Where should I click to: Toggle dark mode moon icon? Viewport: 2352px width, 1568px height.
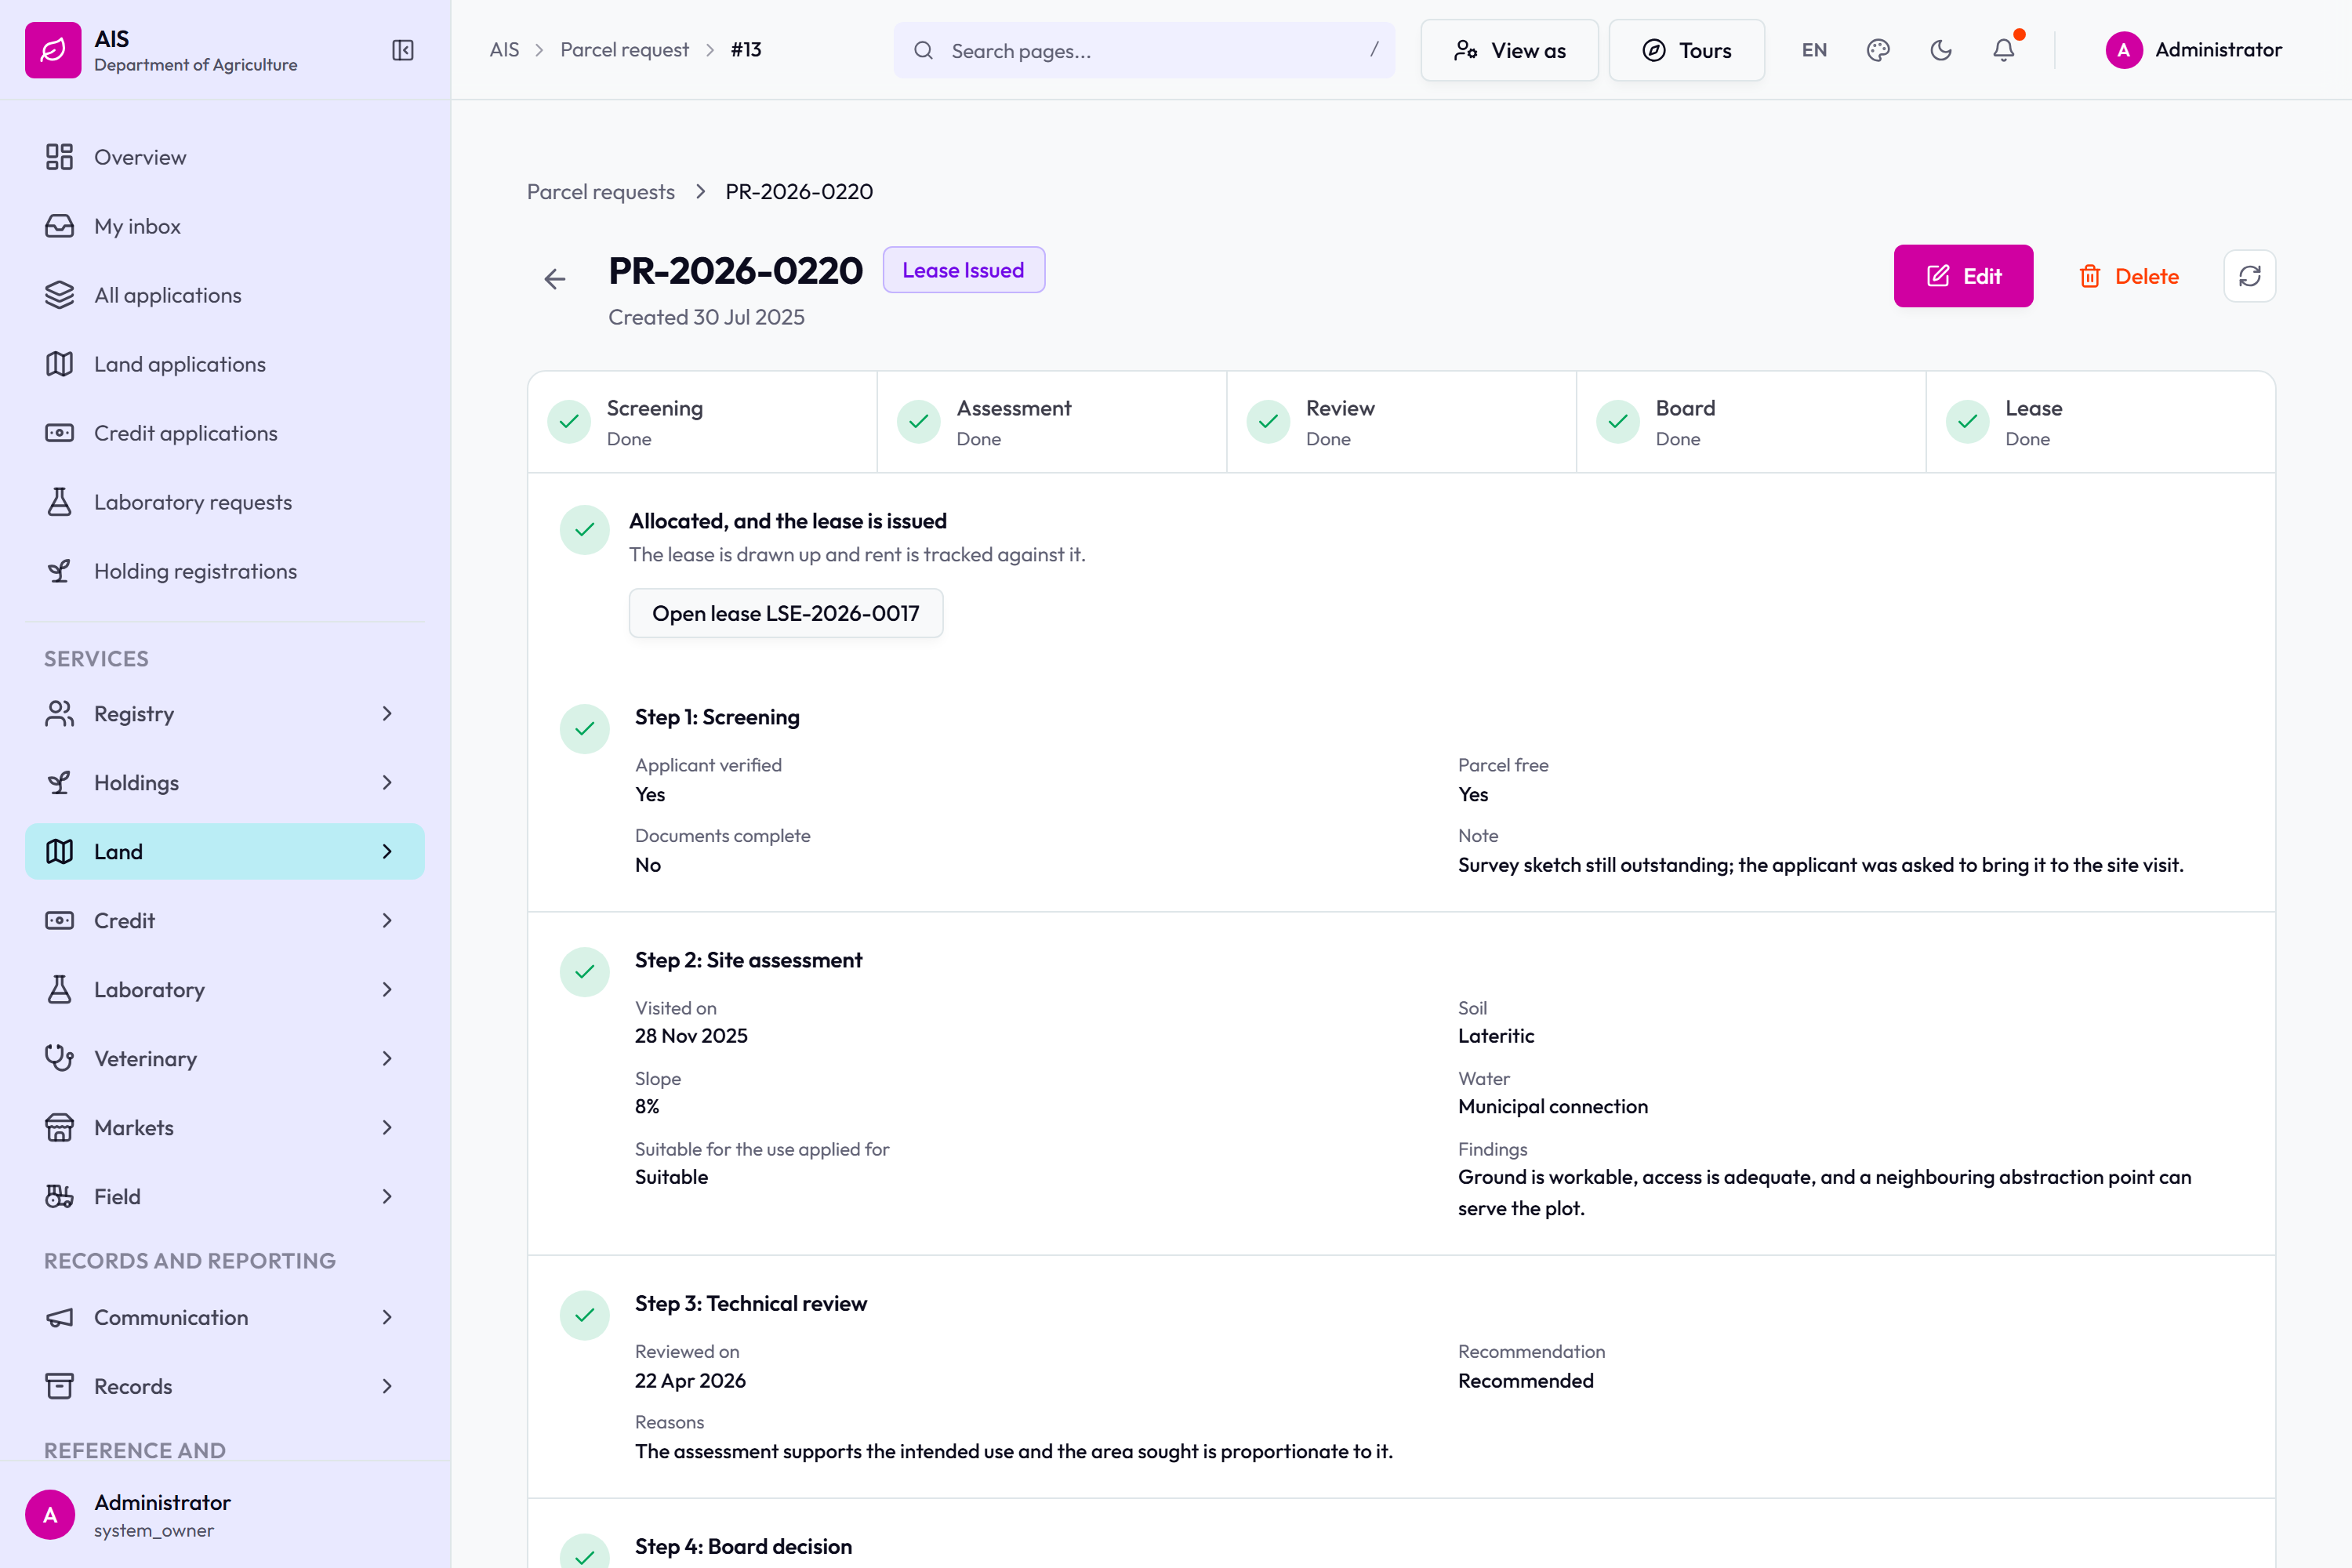click(1941, 50)
